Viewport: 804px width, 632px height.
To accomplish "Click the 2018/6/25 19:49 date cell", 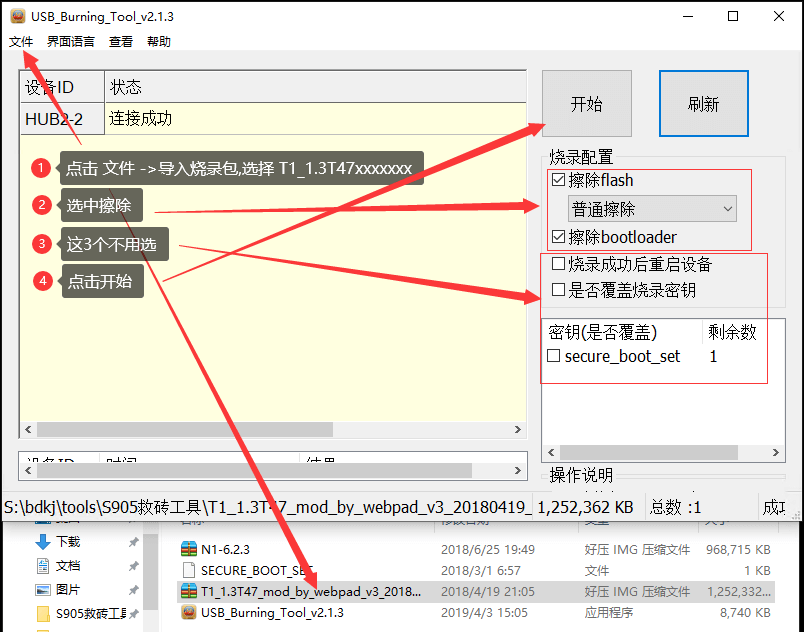I will tap(488, 549).
